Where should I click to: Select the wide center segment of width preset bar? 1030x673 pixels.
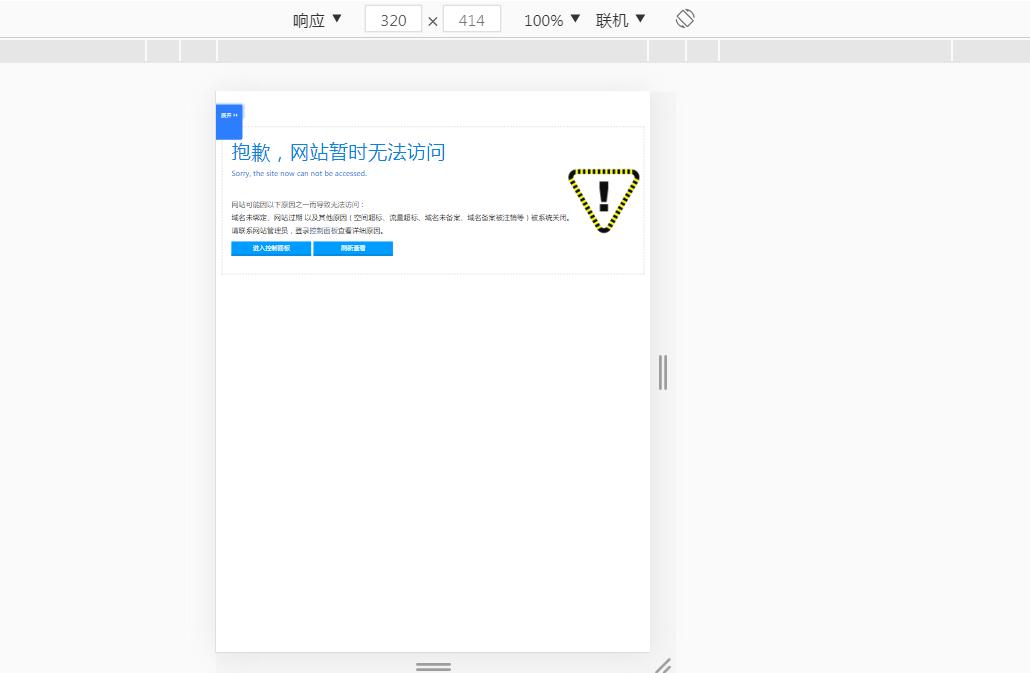(432, 51)
